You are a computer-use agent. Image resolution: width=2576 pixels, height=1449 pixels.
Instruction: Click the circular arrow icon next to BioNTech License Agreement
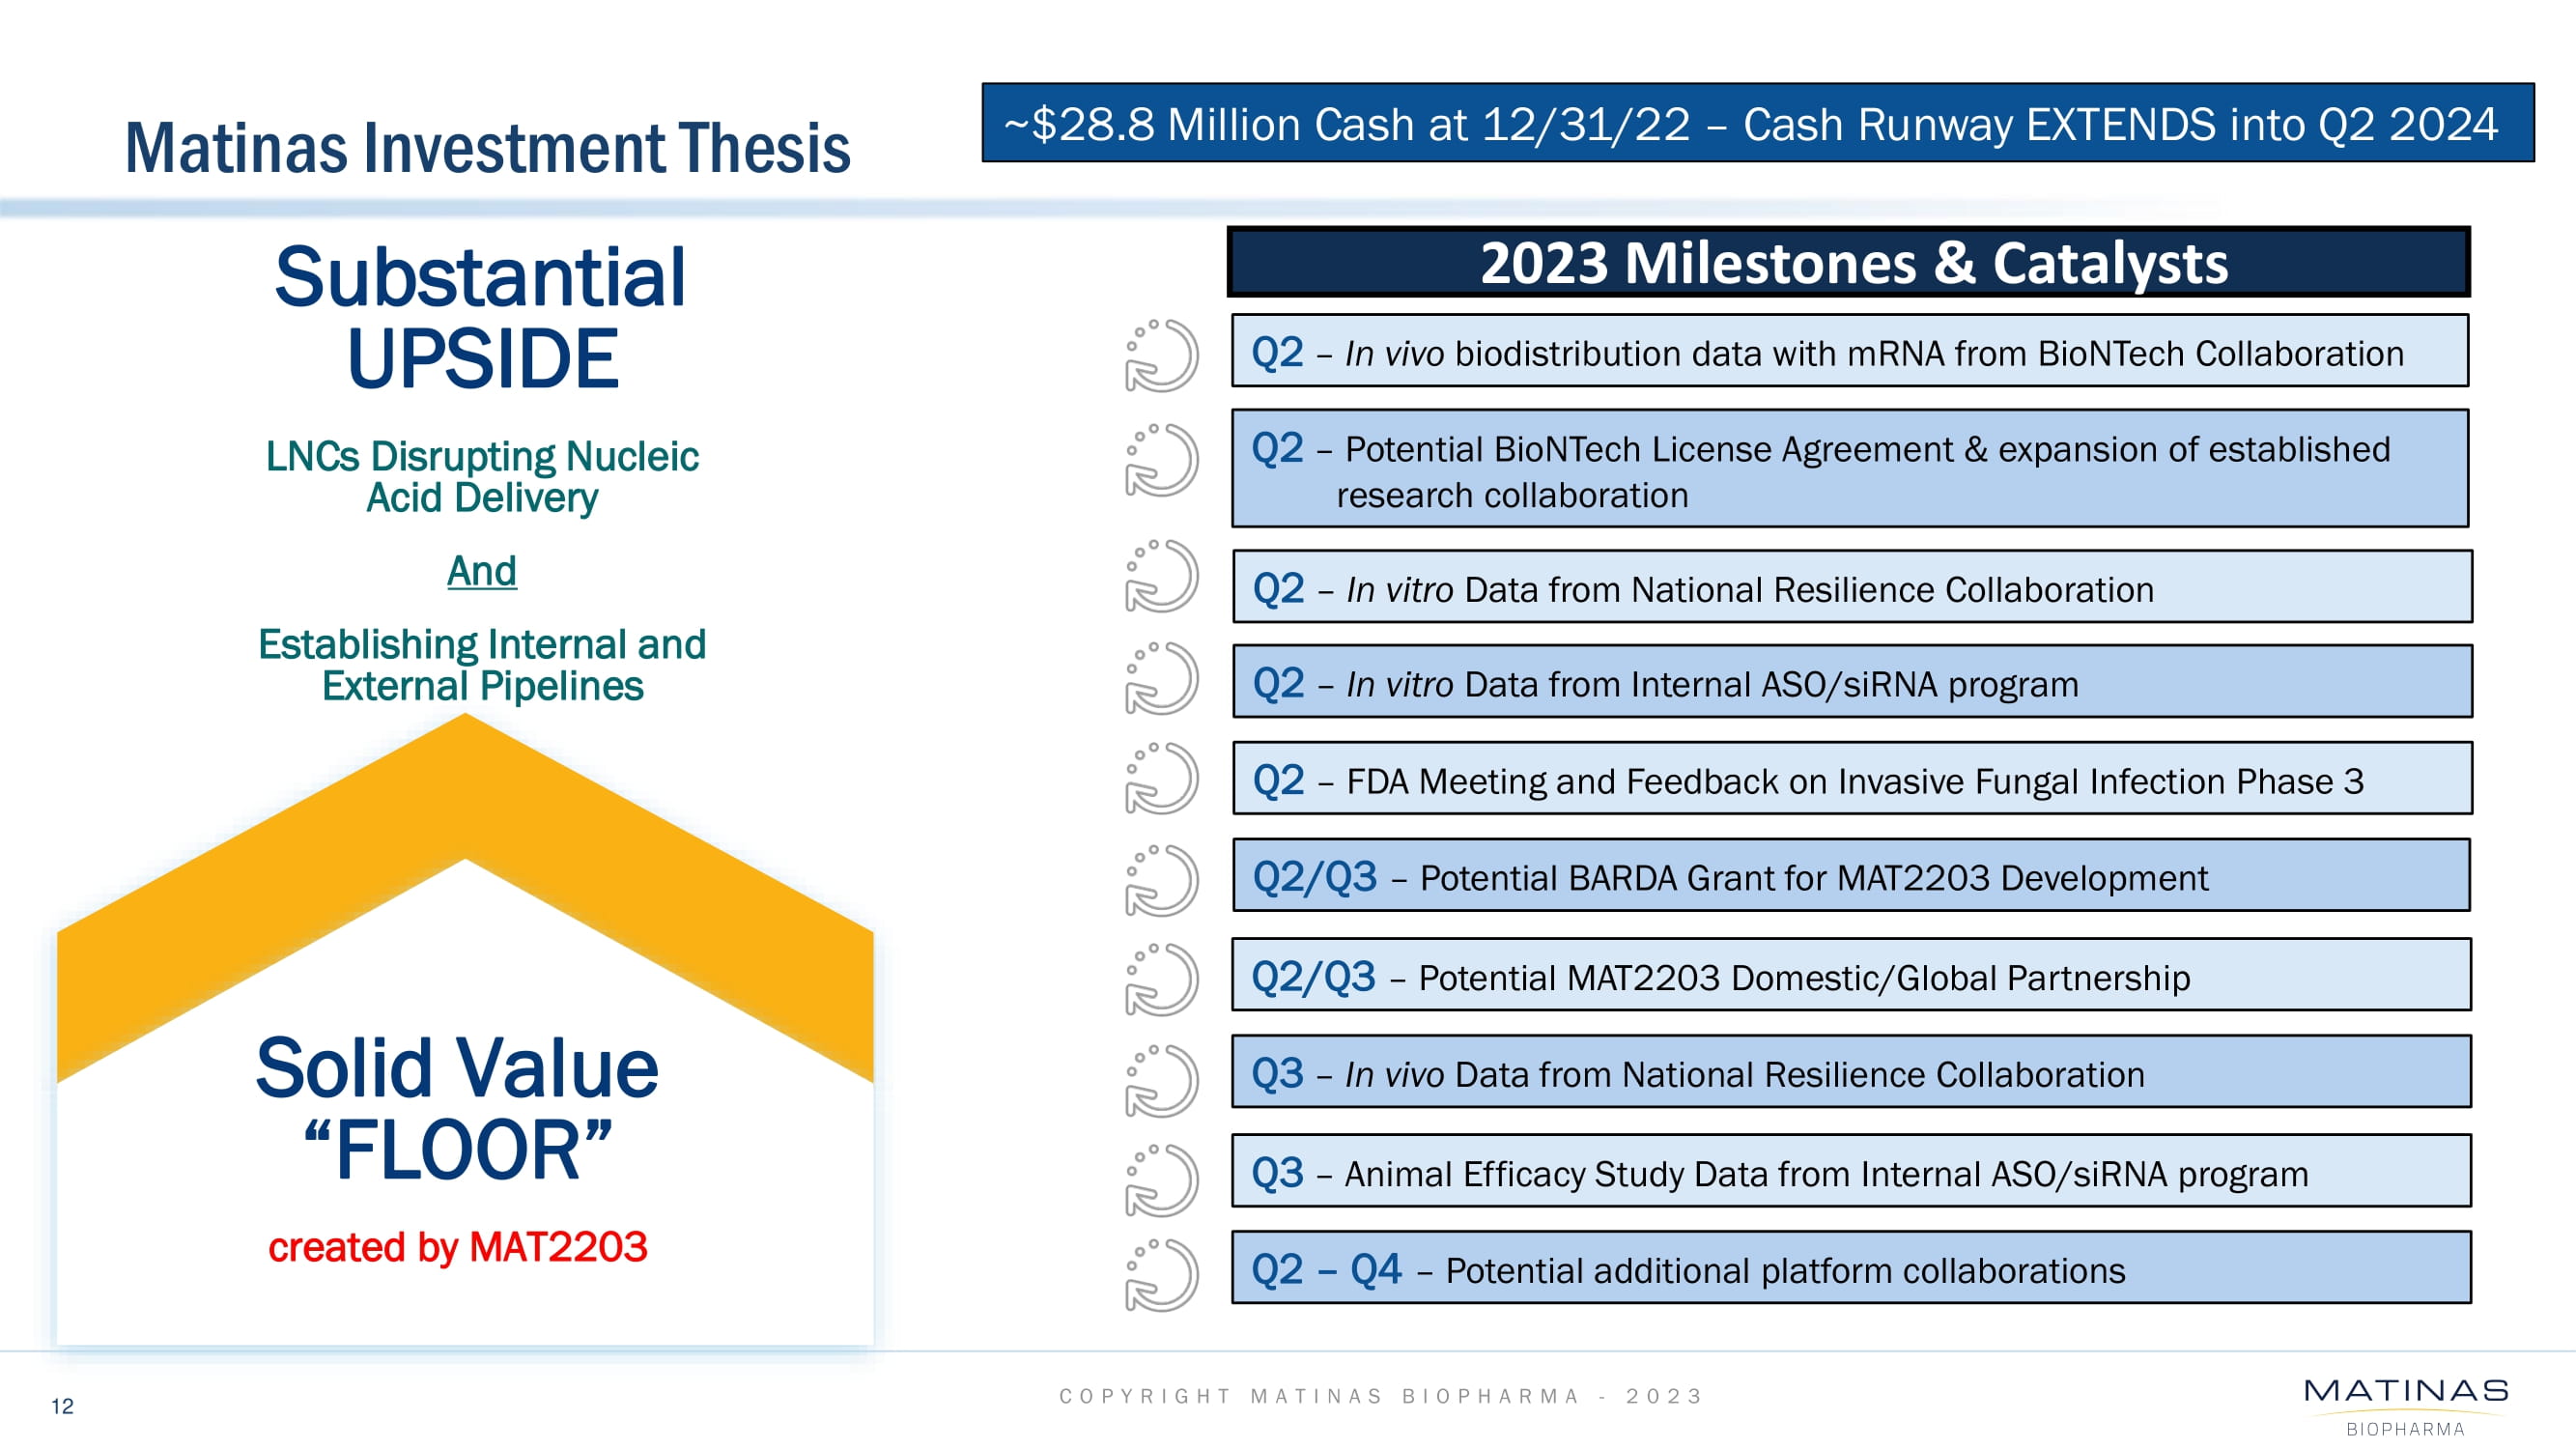pos(1161,460)
